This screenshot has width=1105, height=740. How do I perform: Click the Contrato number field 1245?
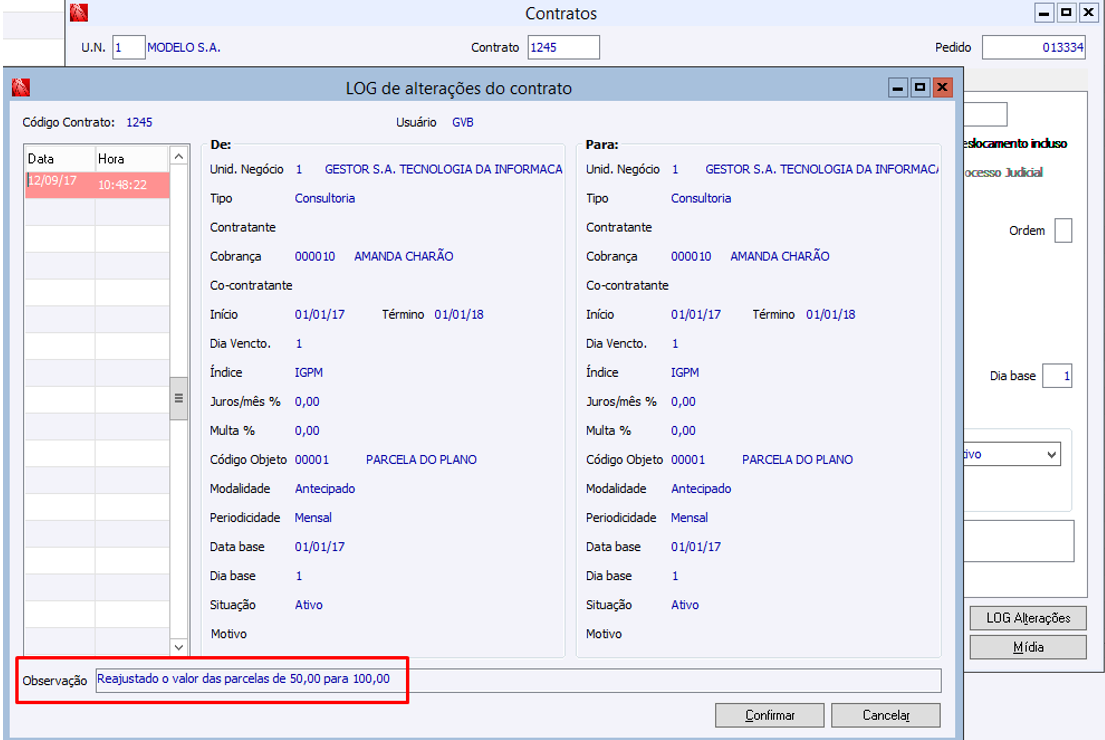564,47
